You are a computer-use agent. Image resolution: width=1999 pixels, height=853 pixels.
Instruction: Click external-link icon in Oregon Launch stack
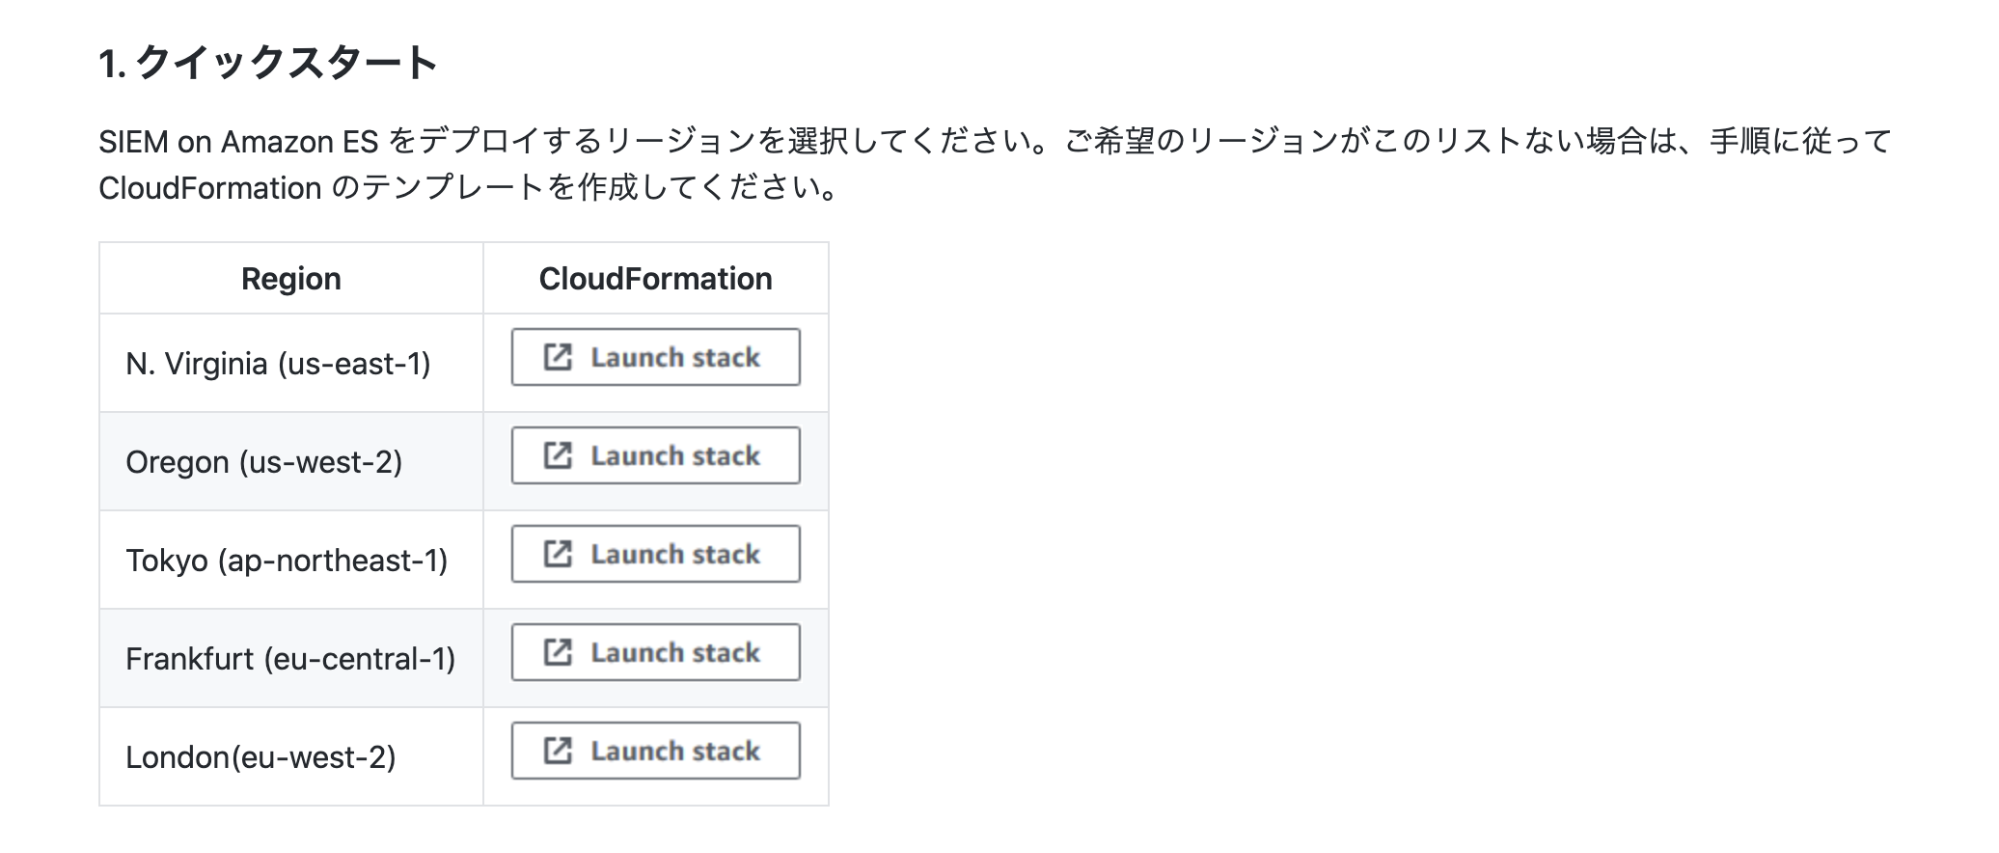[x=557, y=455]
